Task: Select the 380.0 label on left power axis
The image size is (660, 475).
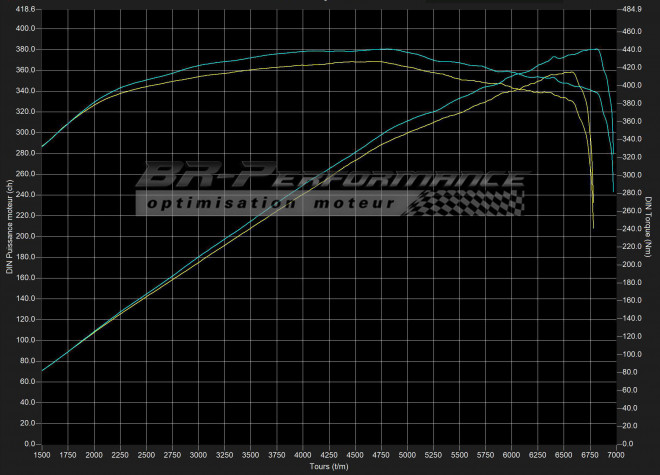Action: coord(25,49)
